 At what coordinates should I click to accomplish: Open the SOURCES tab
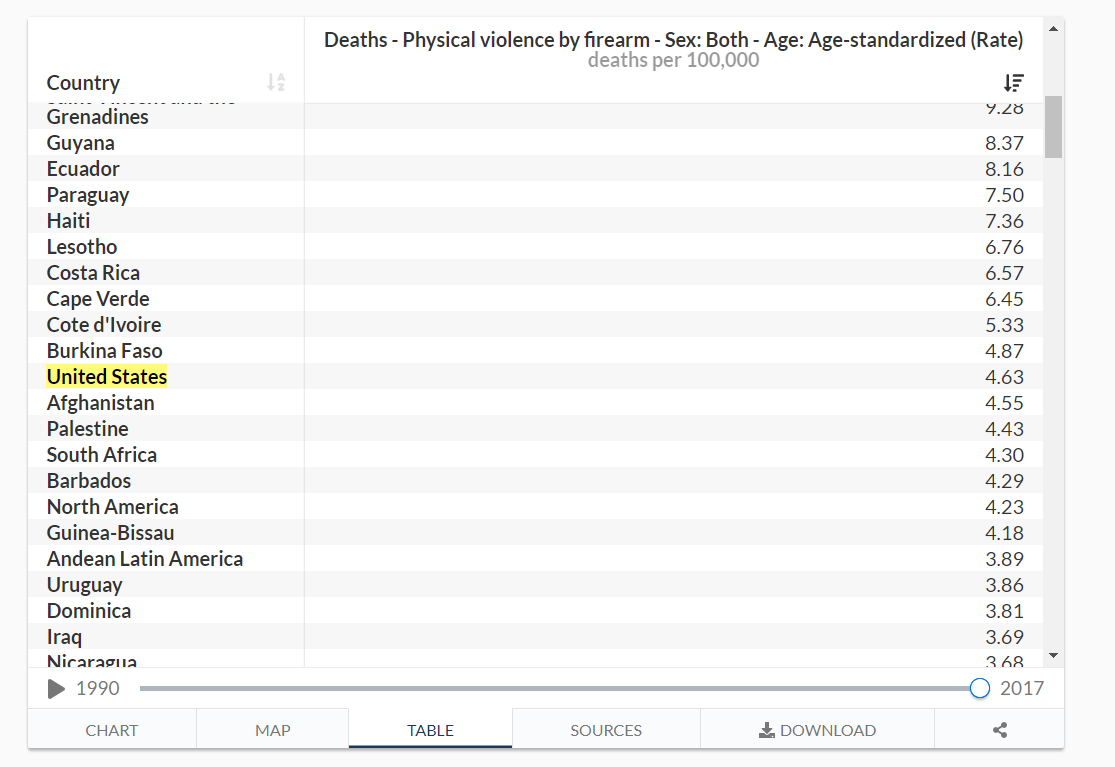[x=606, y=730]
